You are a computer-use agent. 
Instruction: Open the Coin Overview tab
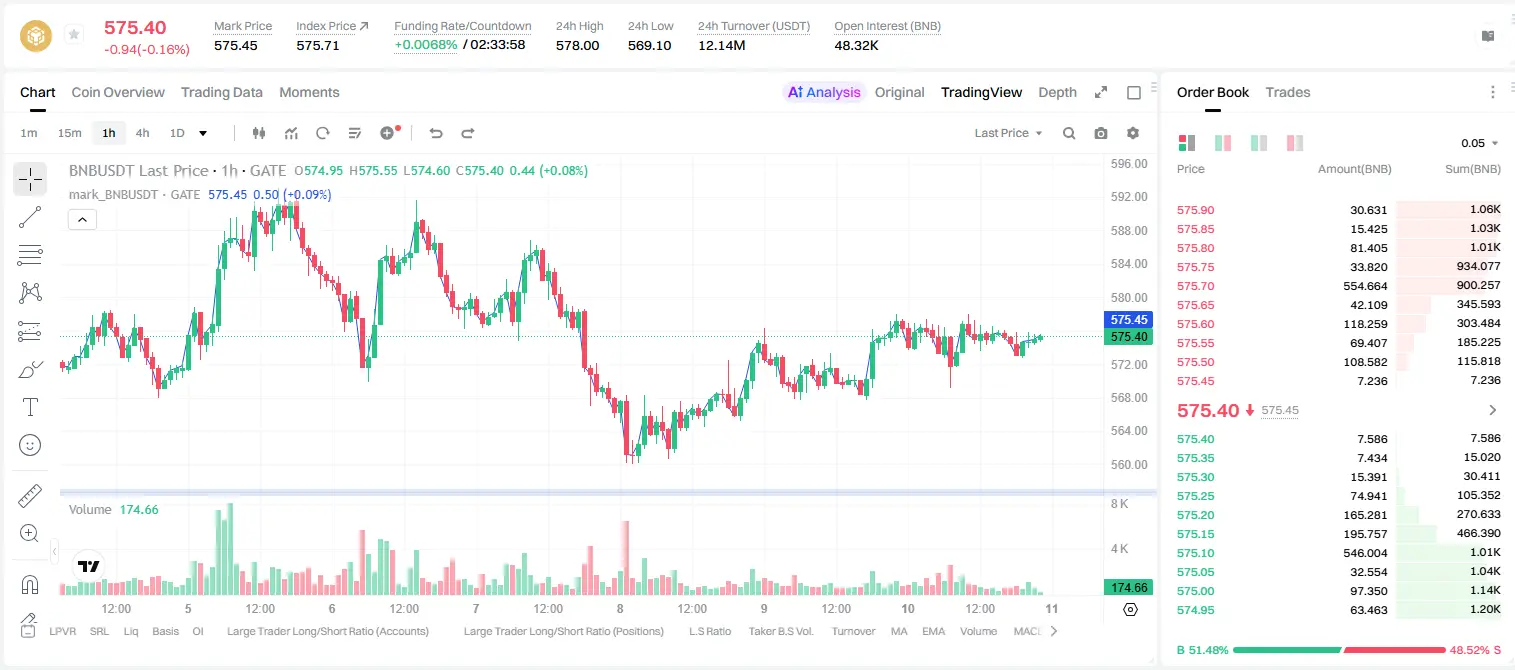pos(118,92)
